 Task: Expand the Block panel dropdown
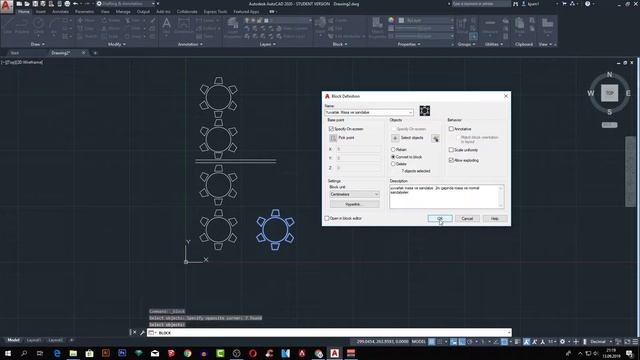tap(340, 44)
